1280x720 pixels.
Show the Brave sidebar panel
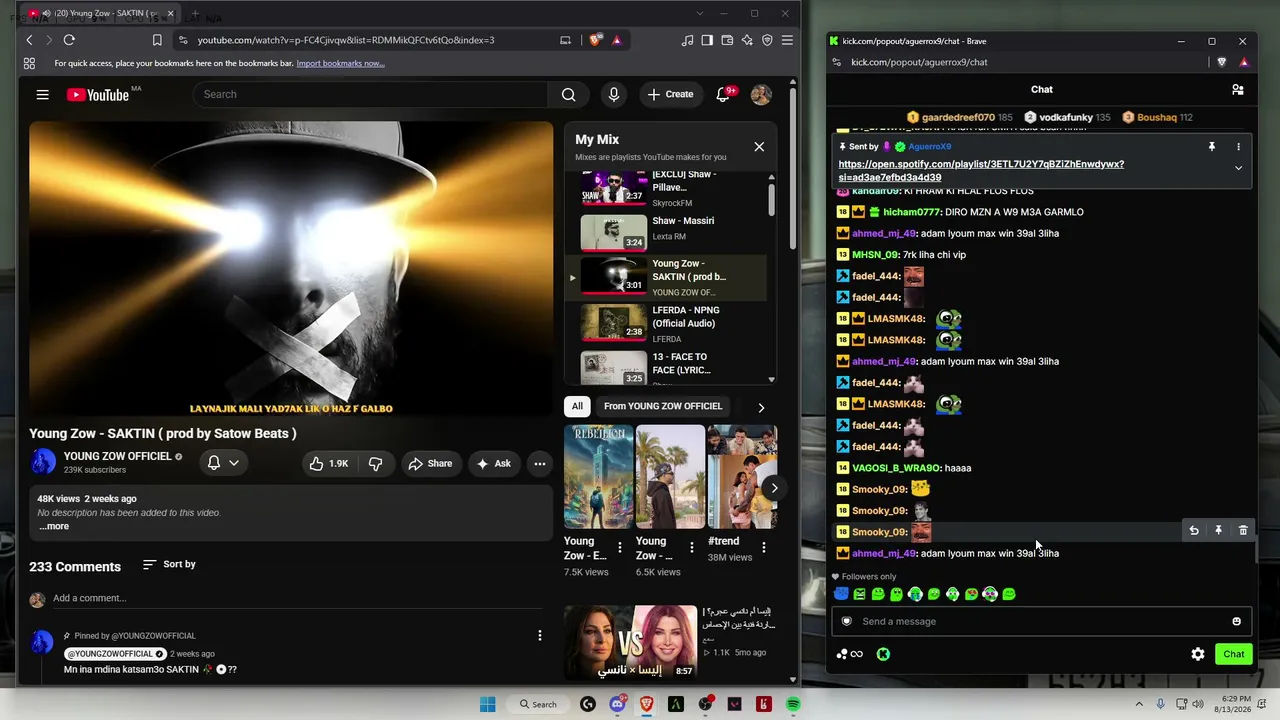tap(707, 40)
